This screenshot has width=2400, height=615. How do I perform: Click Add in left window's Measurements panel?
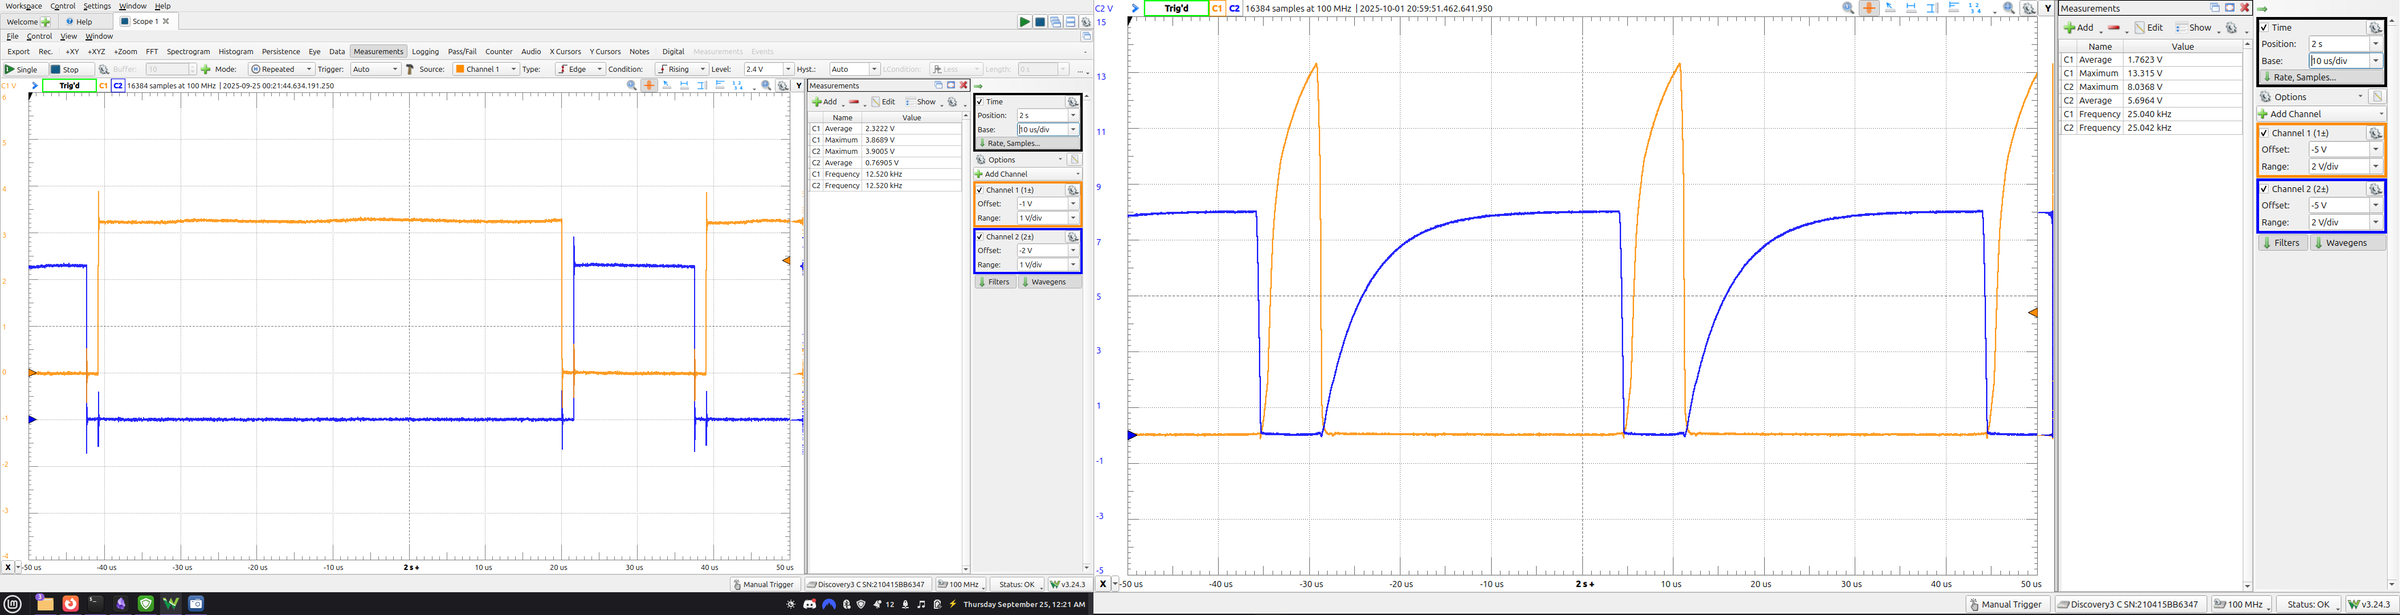(825, 102)
